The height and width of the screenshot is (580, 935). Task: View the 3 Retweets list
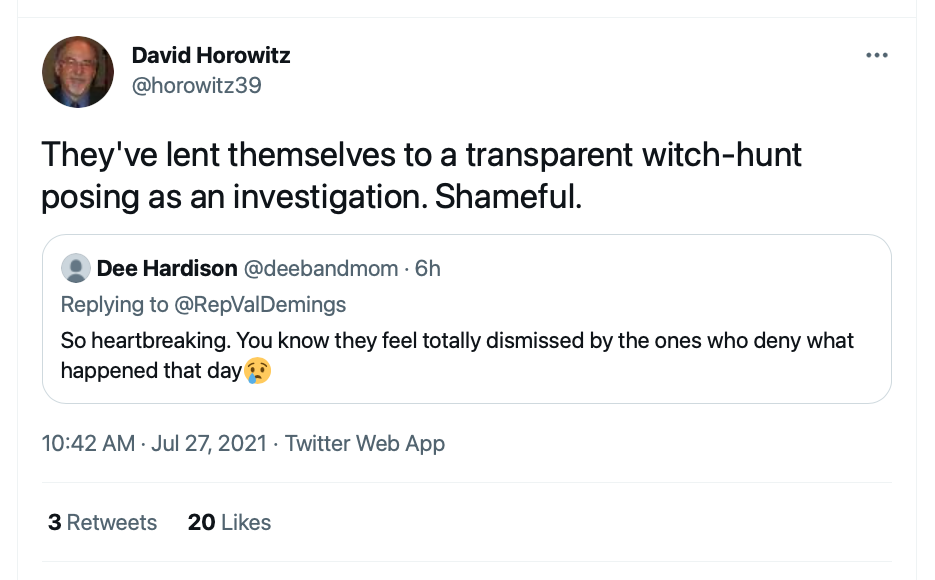[x=102, y=522]
